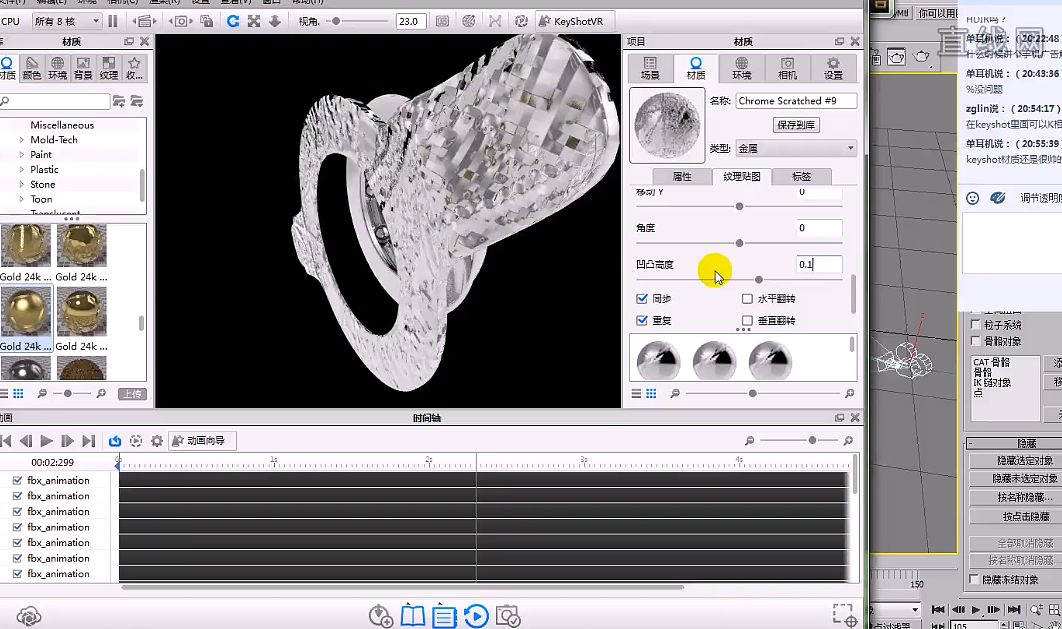Select Miscellaneous in the material tree

coord(62,125)
